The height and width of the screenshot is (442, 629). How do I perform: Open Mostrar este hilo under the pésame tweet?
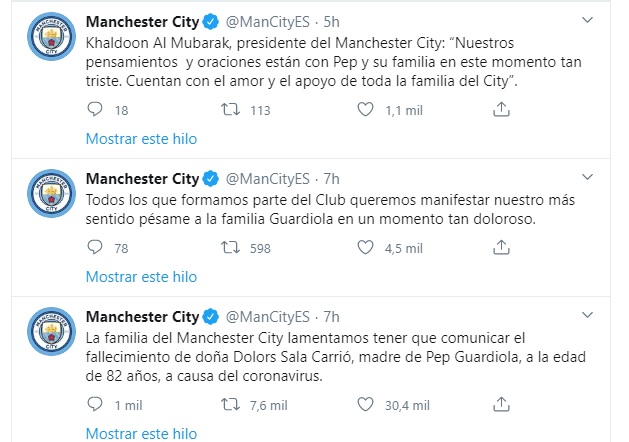[141, 277]
